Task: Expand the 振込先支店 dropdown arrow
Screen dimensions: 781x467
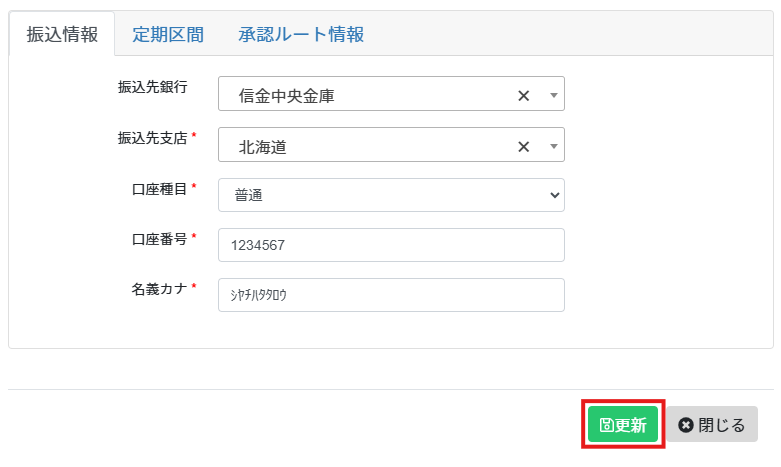Action: 553,146
